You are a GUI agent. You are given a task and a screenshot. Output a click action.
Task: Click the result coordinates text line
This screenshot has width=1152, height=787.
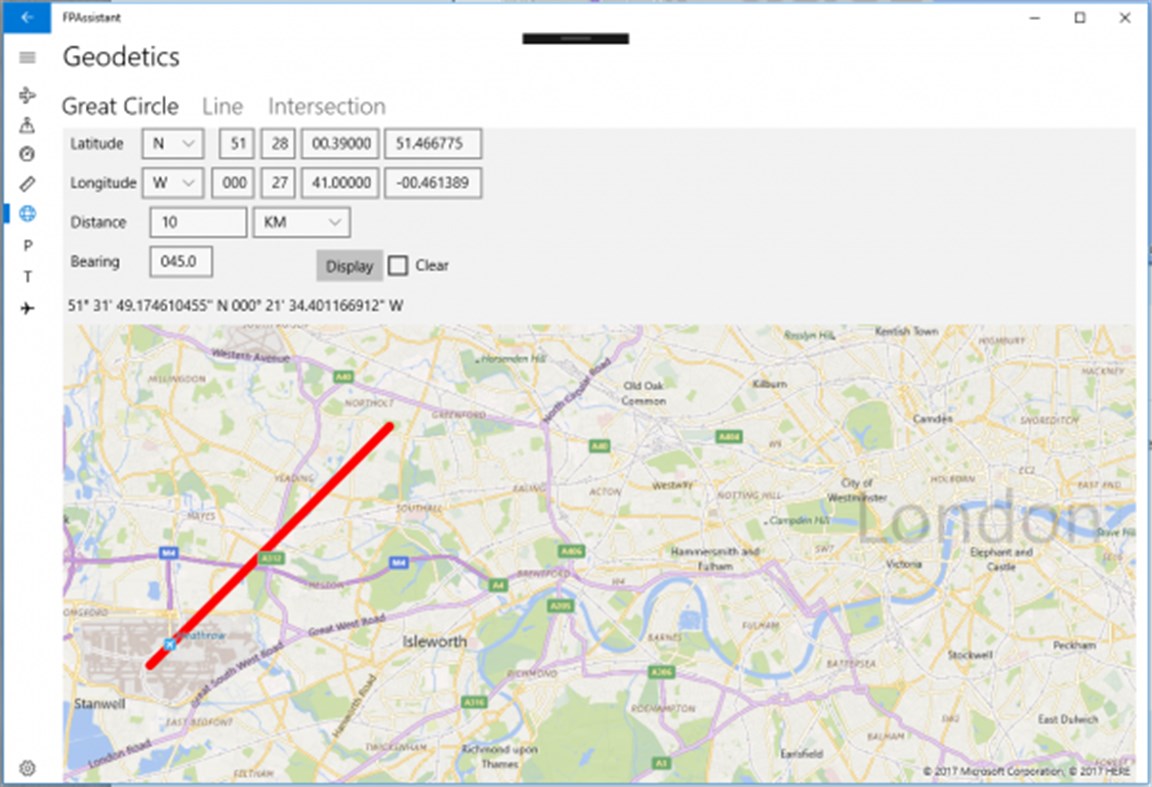tap(235, 306)
